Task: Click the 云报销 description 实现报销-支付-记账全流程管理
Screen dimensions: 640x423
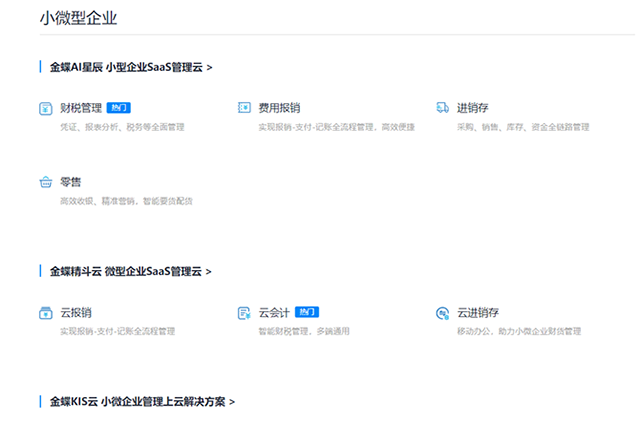Action: pos(118,331)
